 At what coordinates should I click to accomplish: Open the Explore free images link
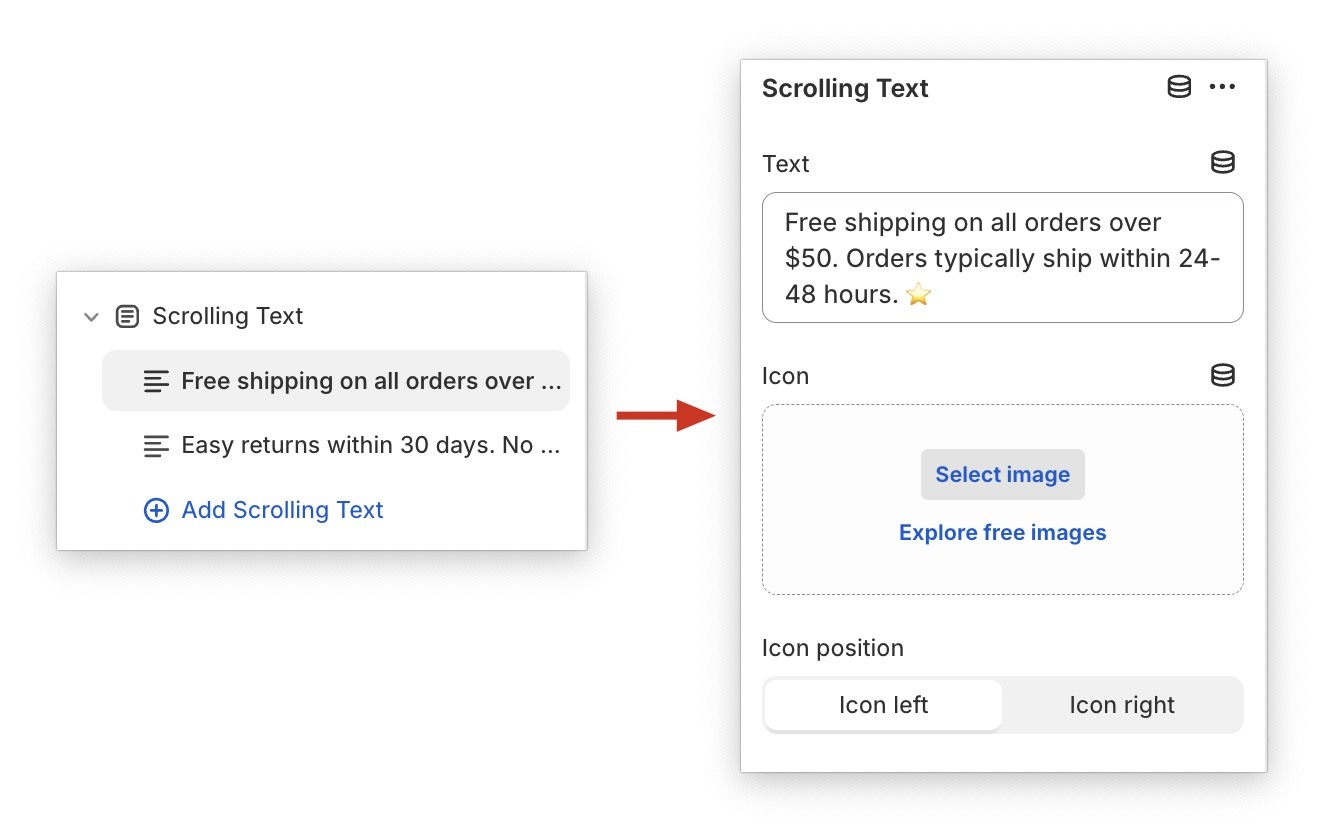click(1002, 533)
